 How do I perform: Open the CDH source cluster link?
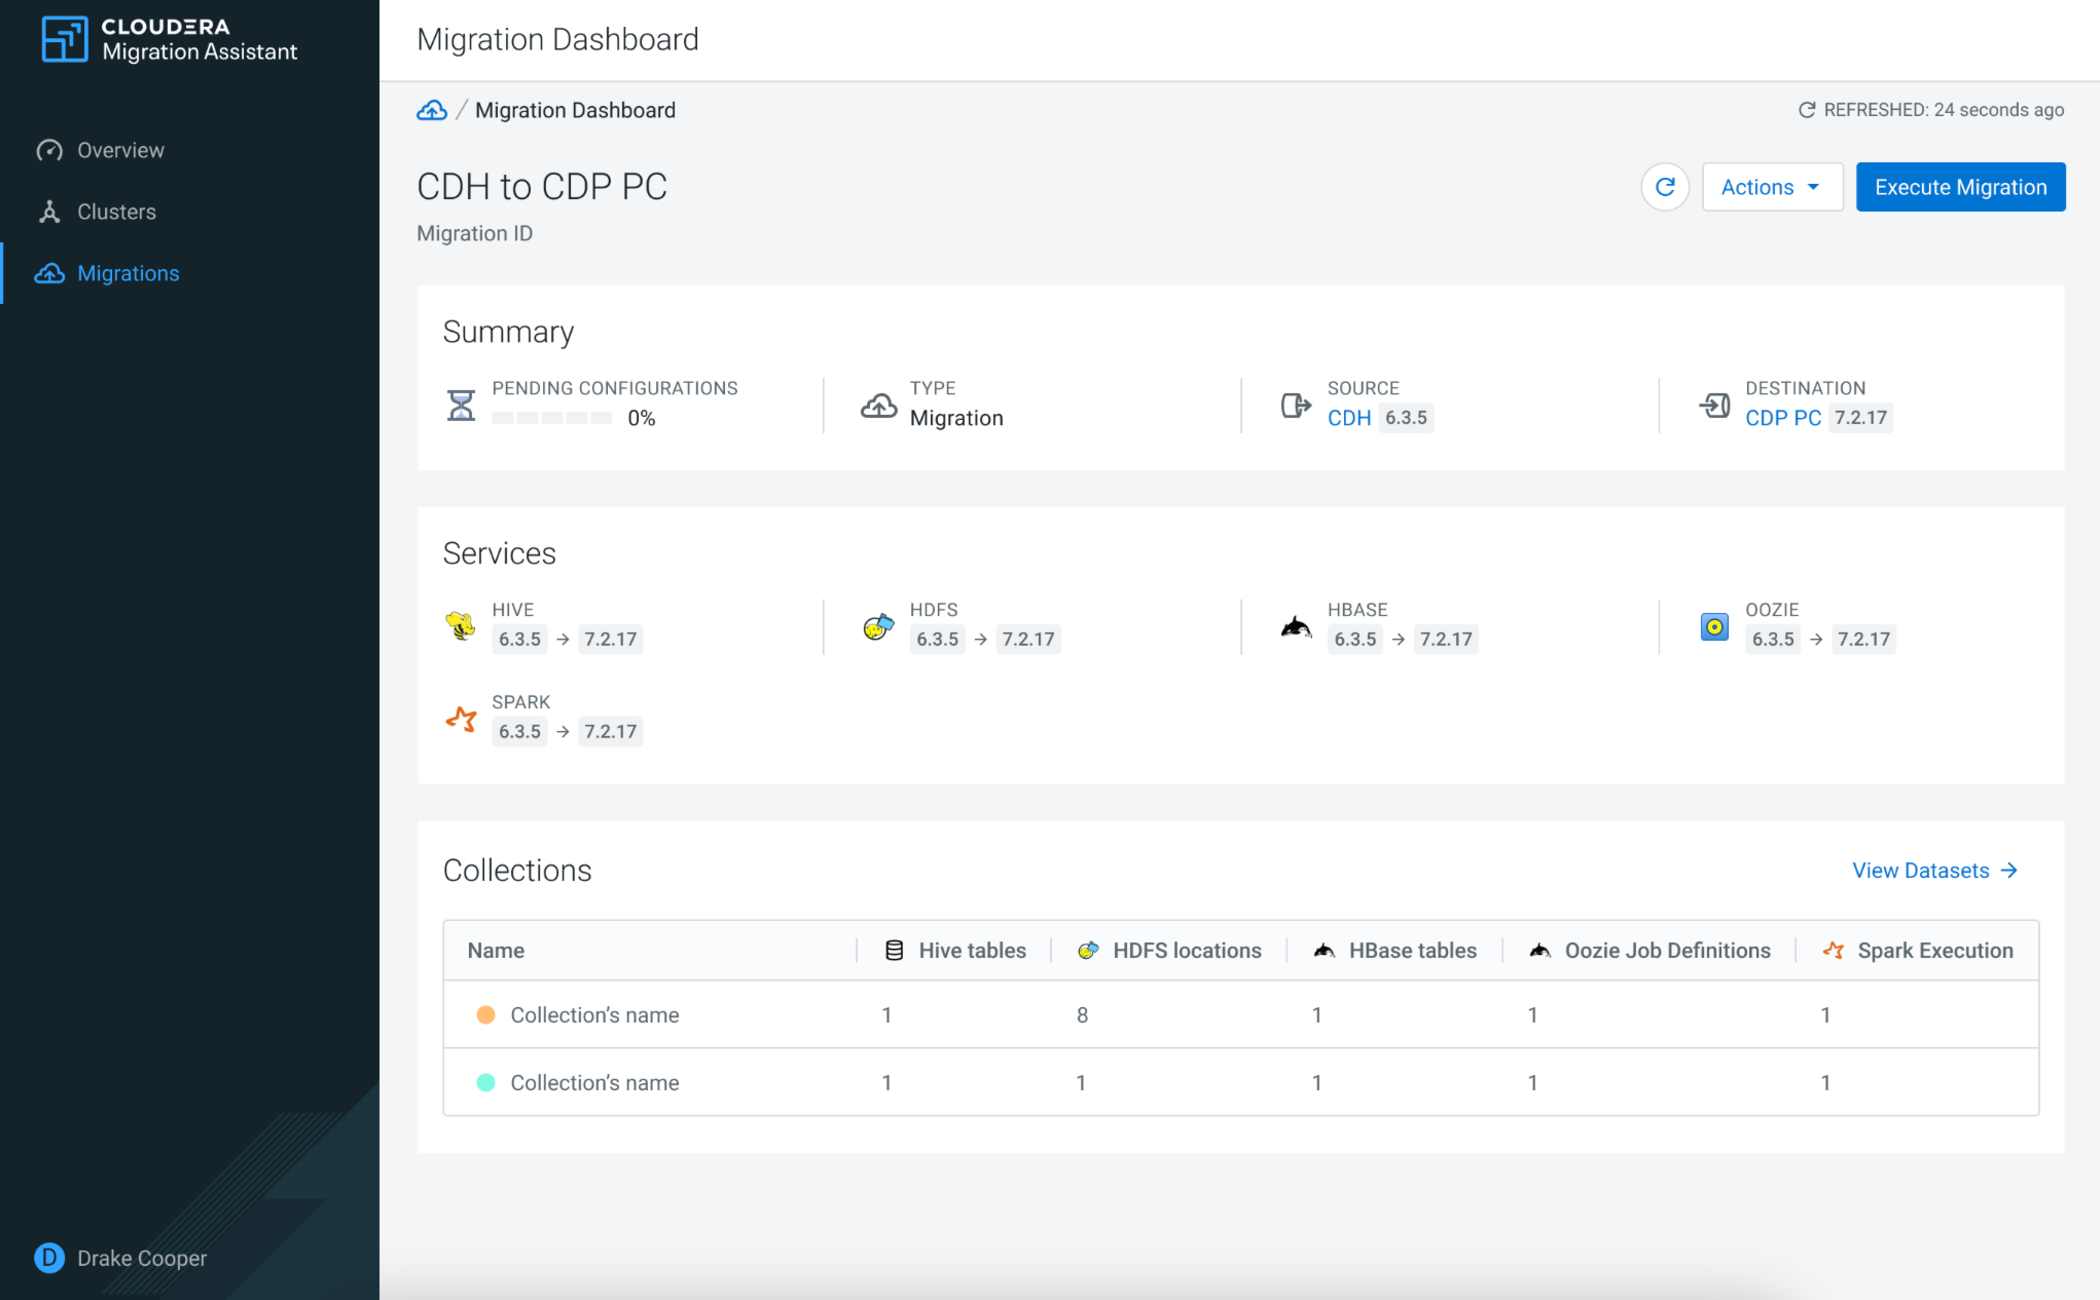tap(1349, 418)
